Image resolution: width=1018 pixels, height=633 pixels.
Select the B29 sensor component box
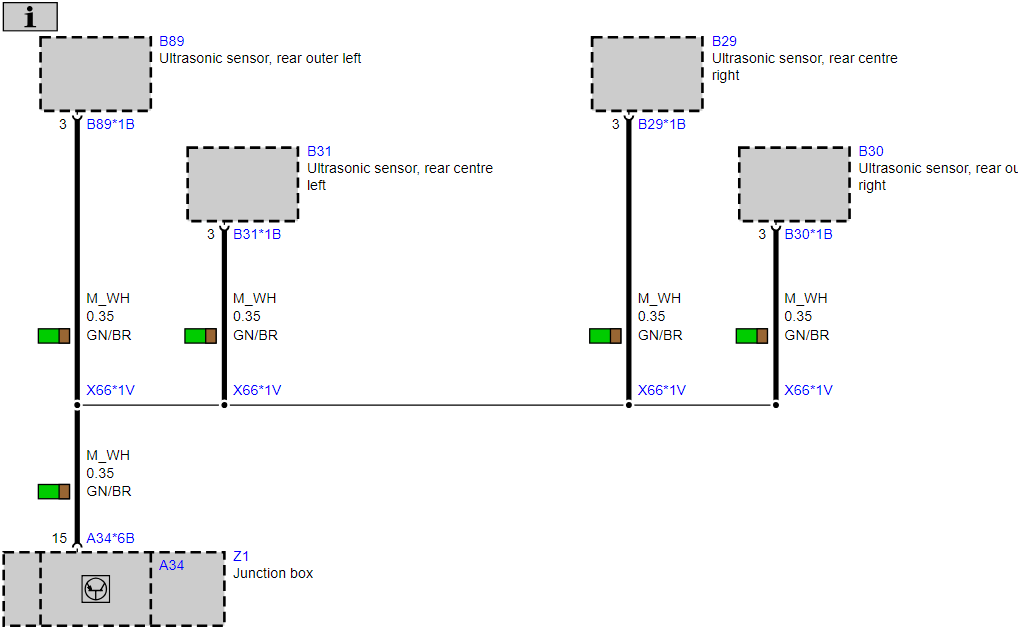coord(647,74)
